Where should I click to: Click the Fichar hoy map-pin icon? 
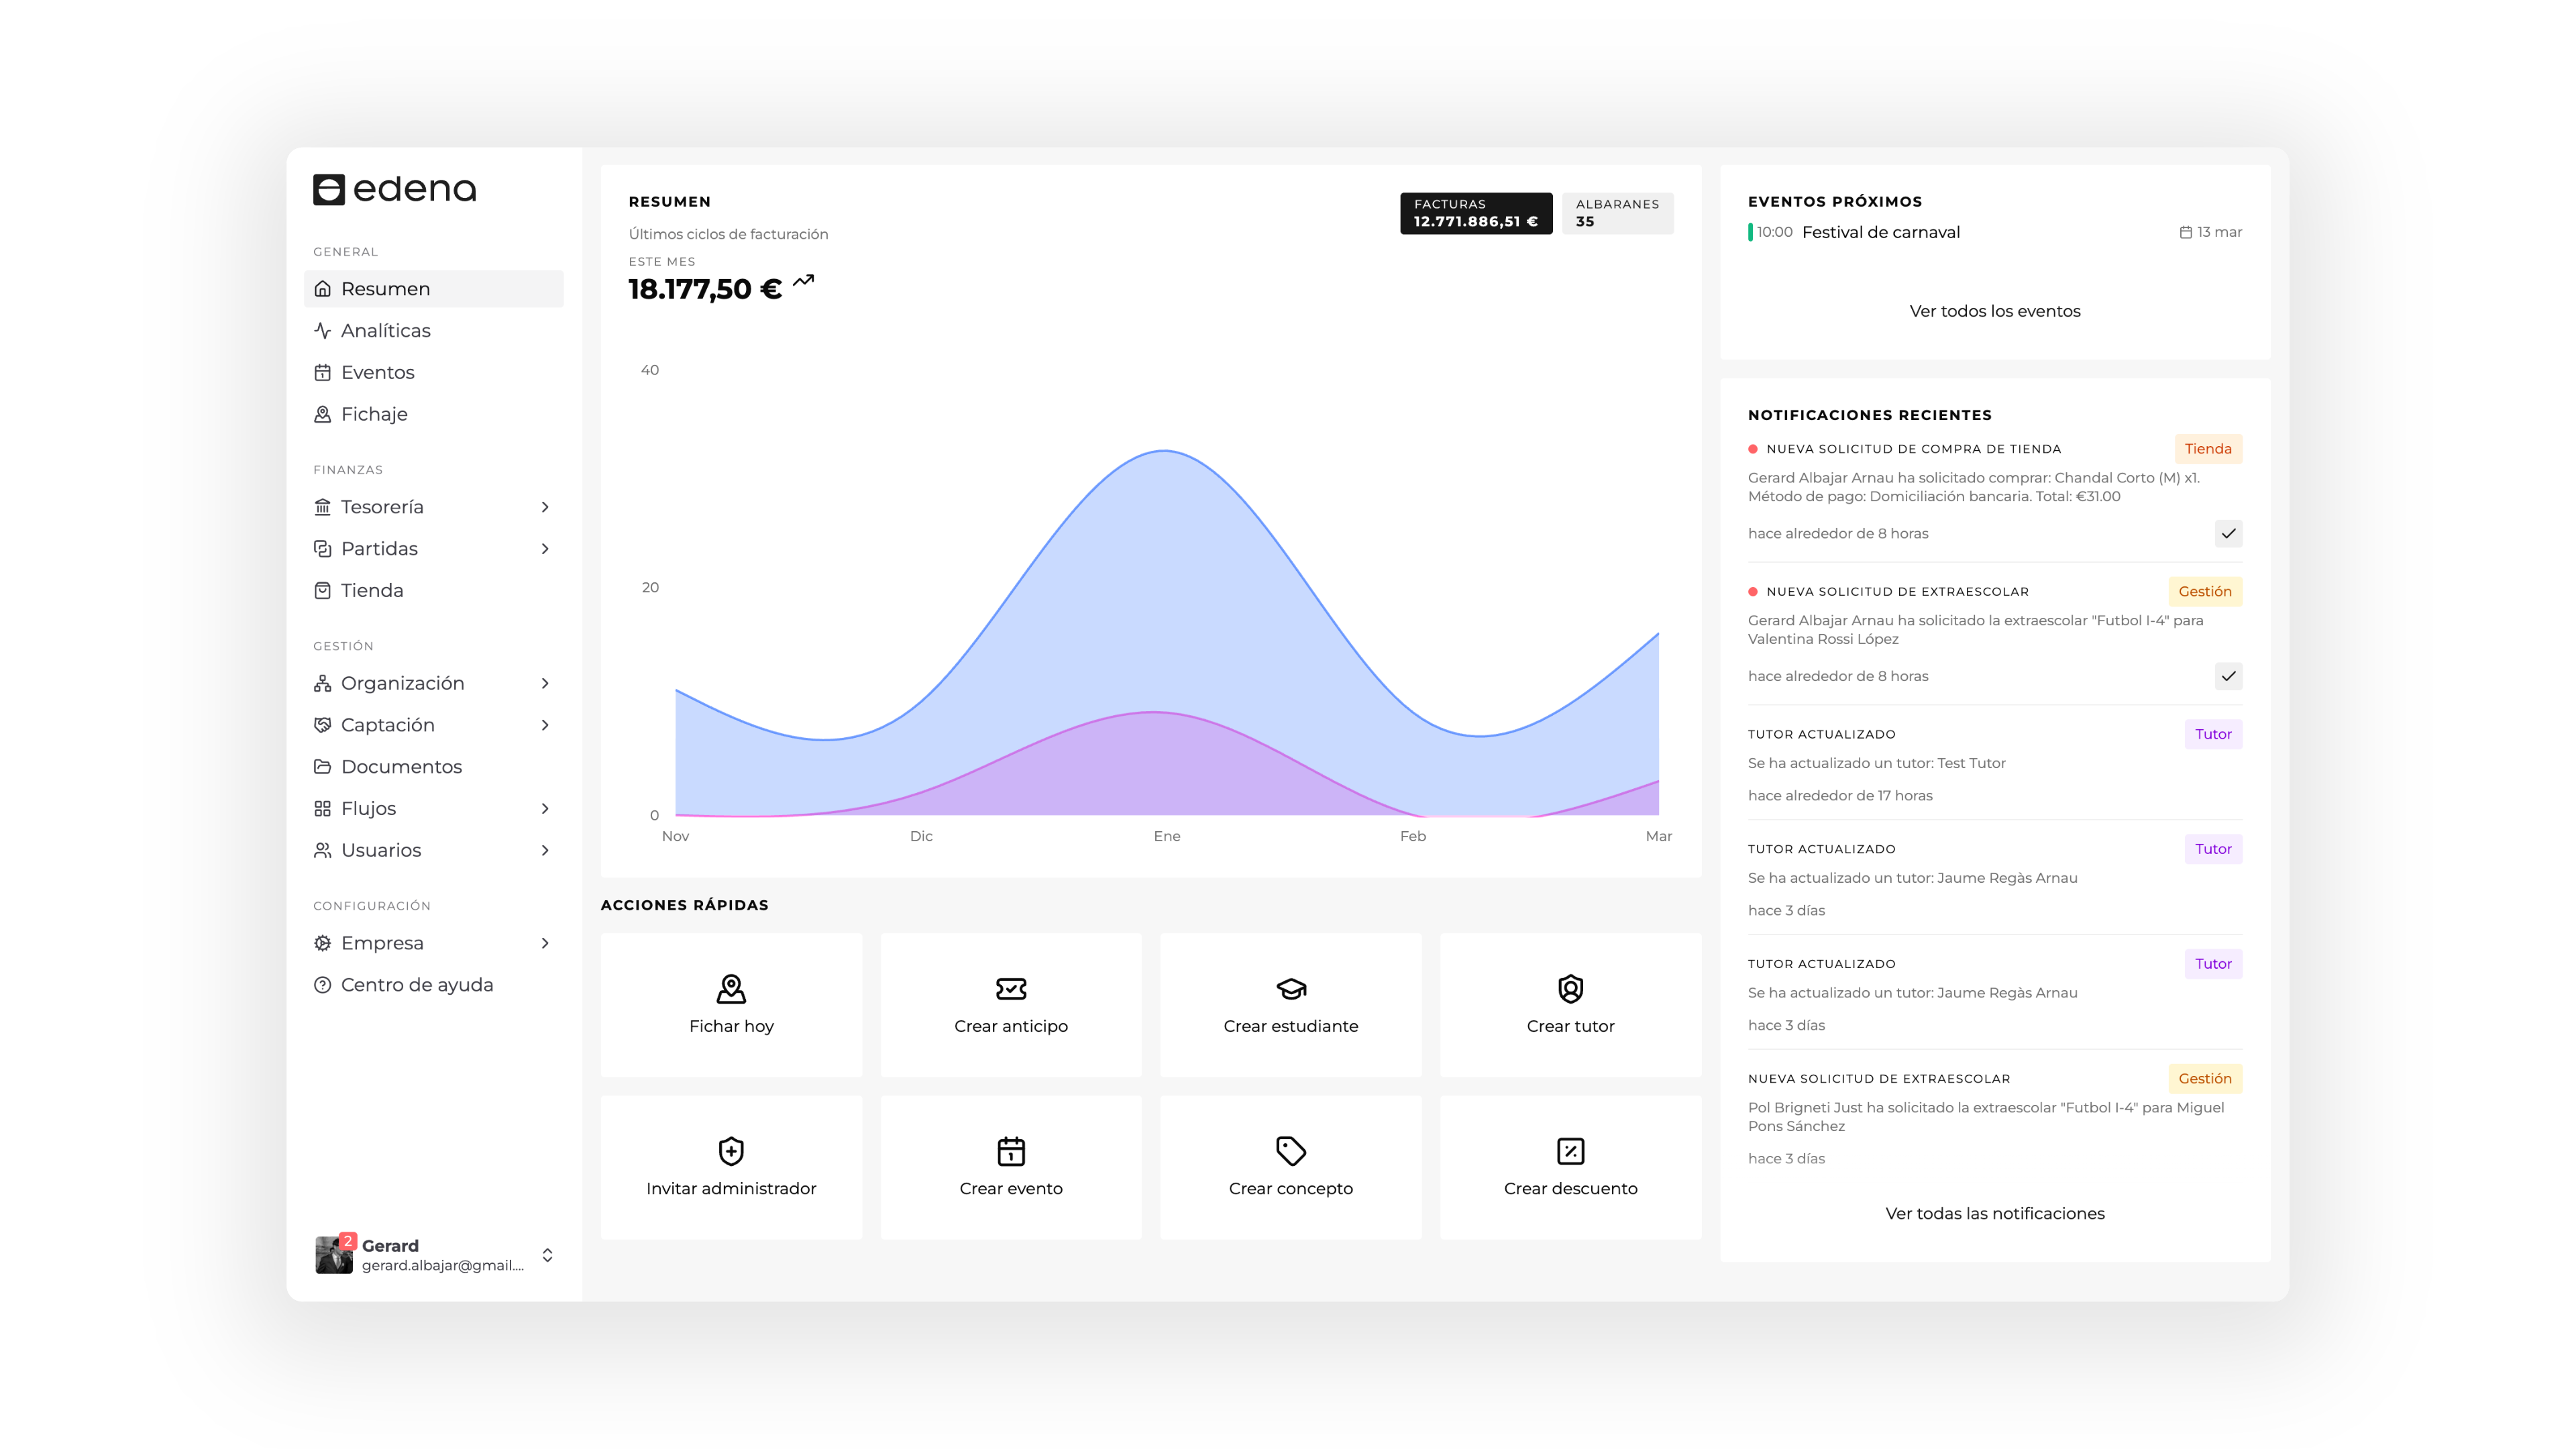click(x=731, y=988)
